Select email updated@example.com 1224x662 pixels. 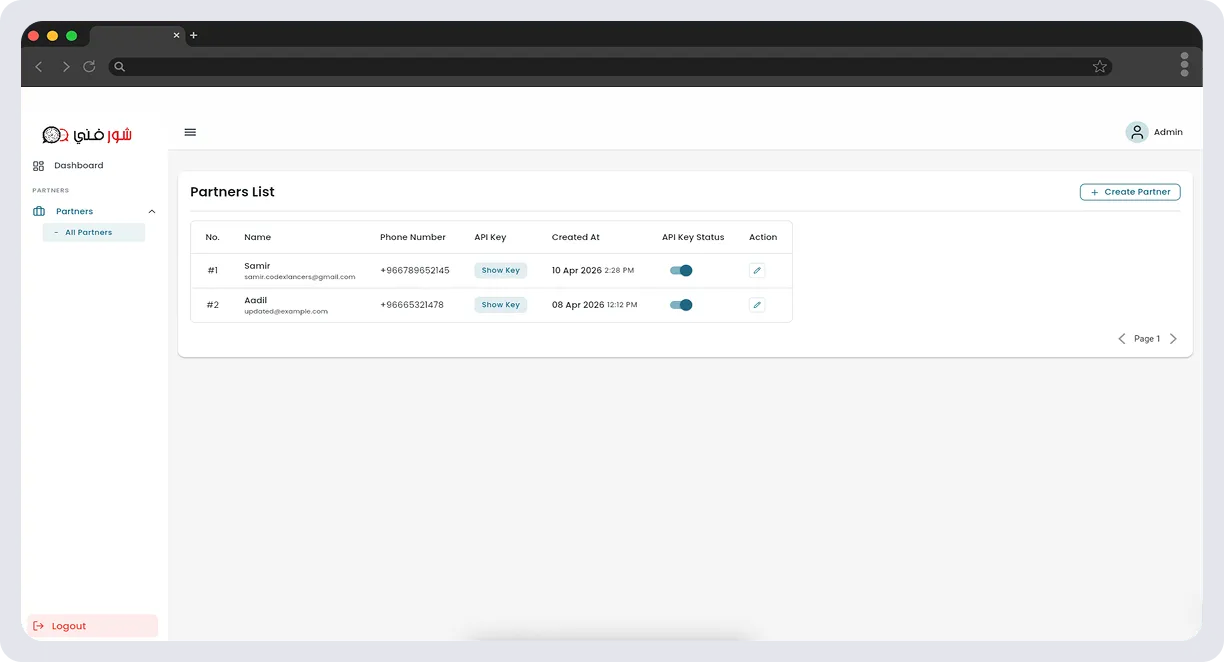tap(286, 312)
